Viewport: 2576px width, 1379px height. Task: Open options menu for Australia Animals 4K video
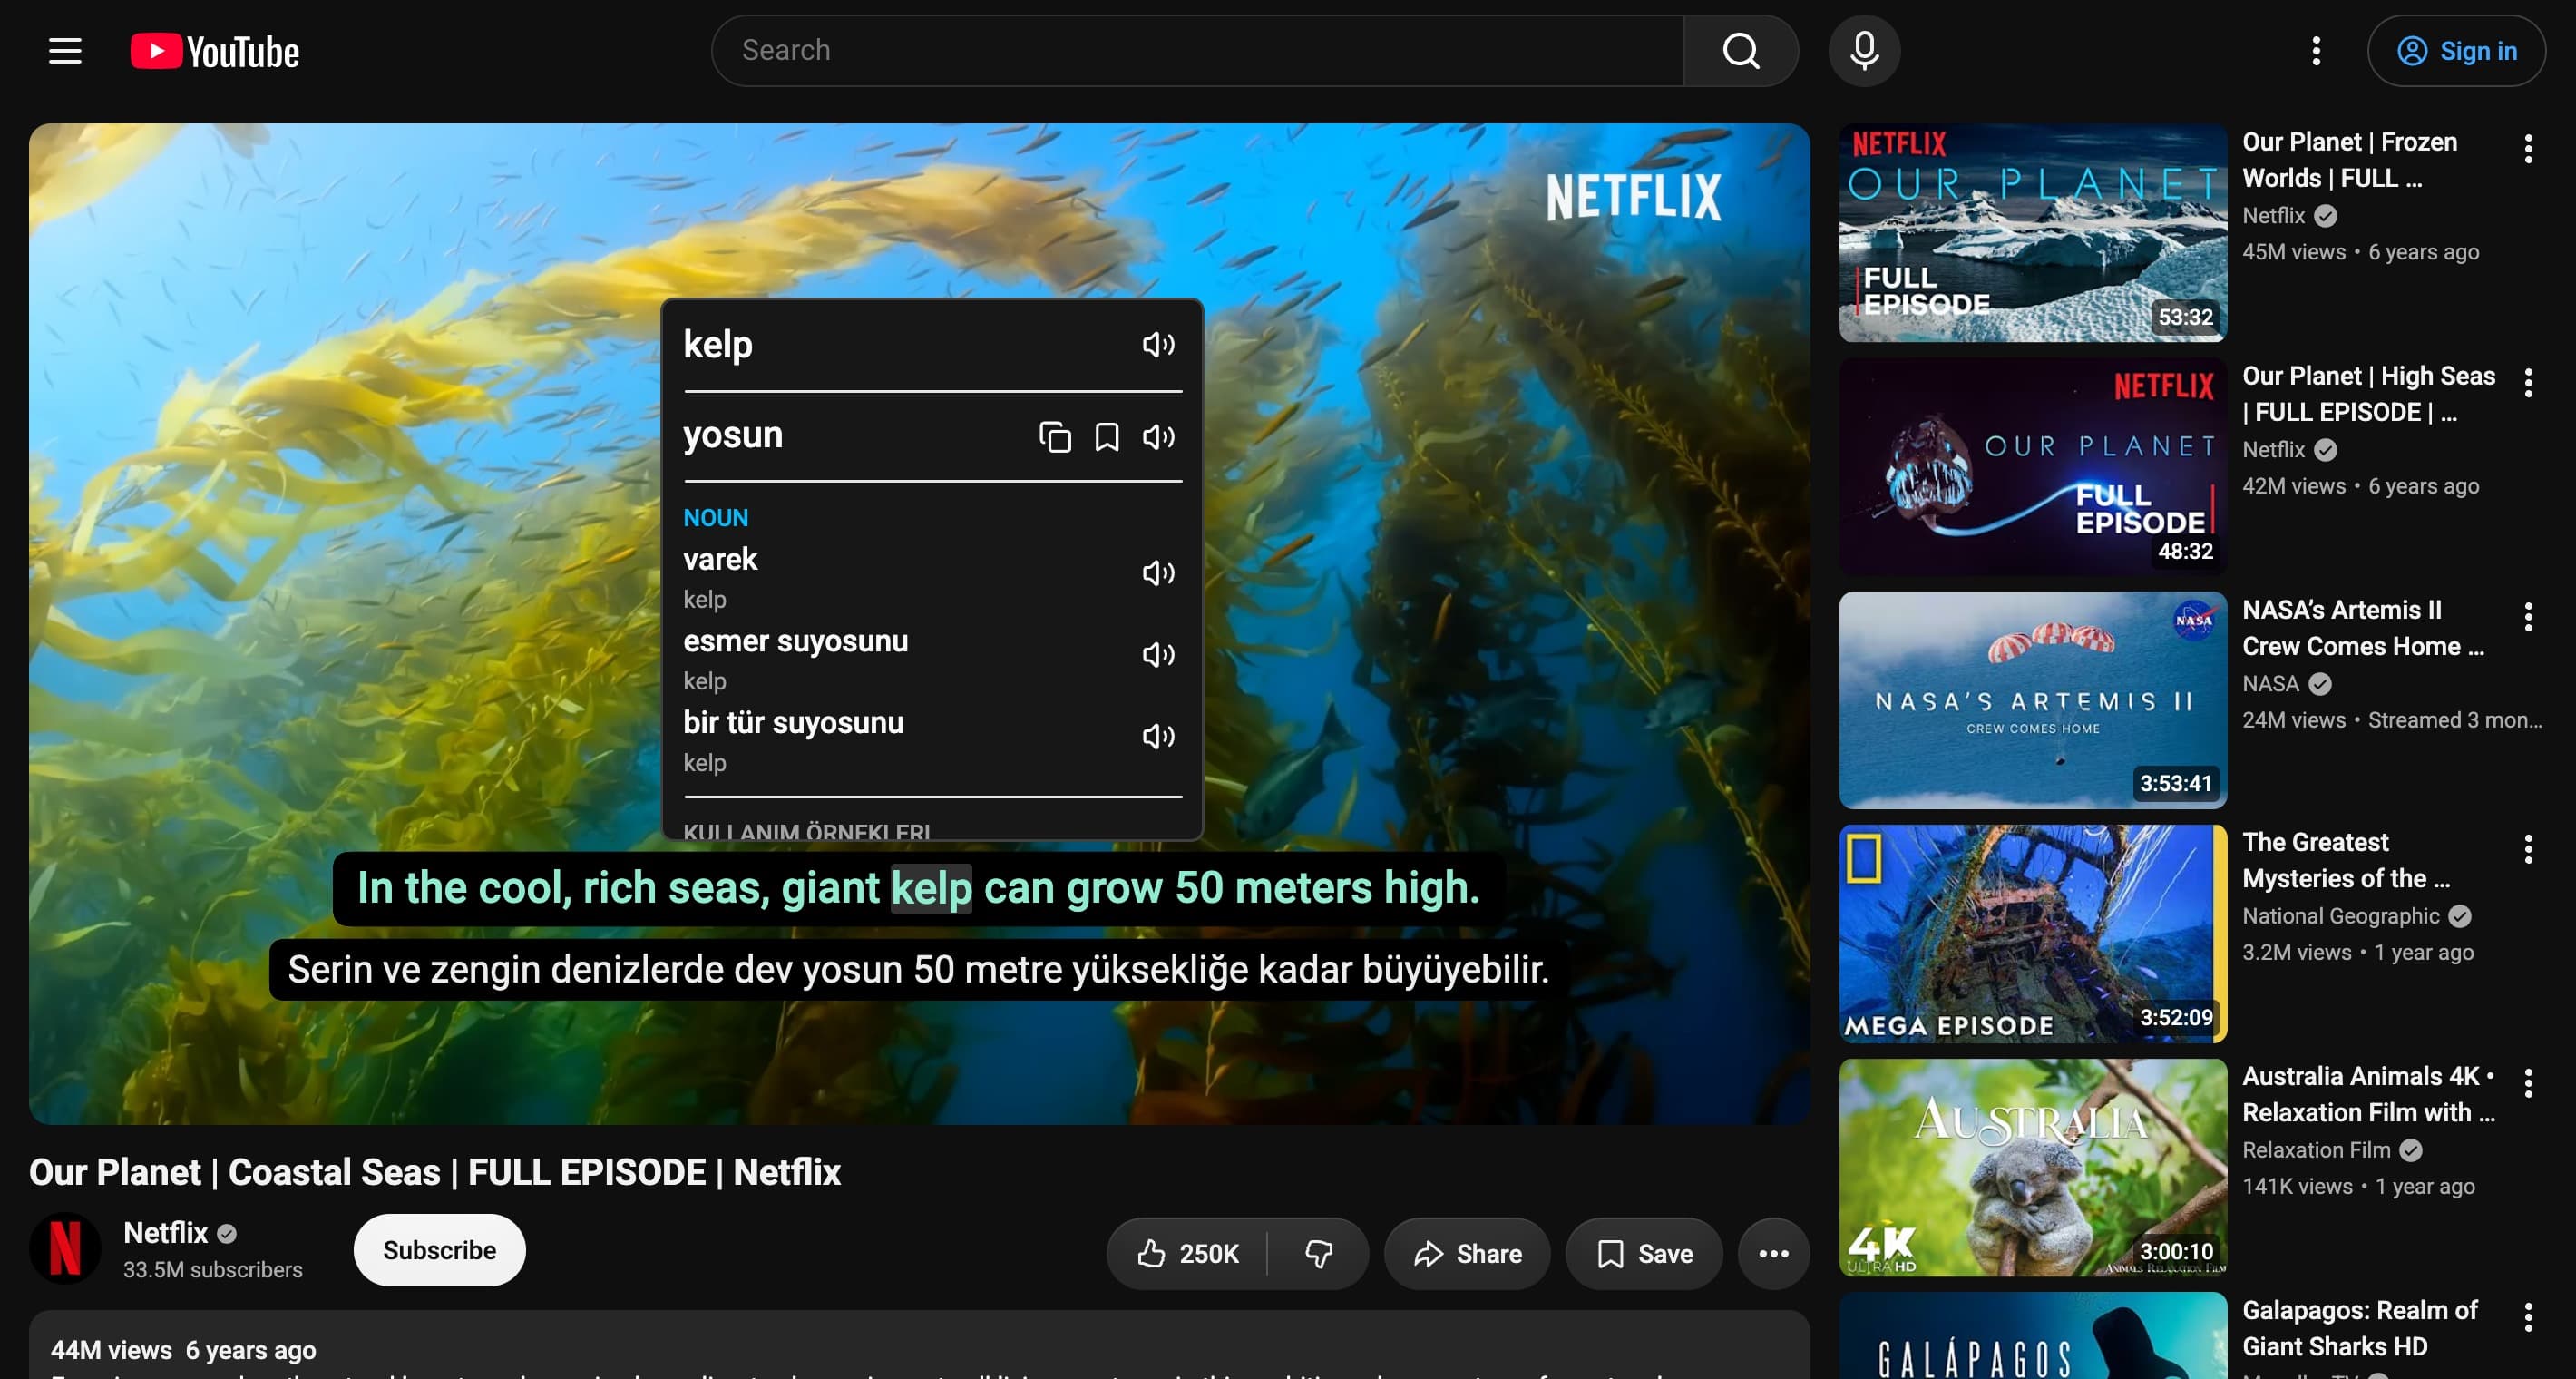2528,1084
